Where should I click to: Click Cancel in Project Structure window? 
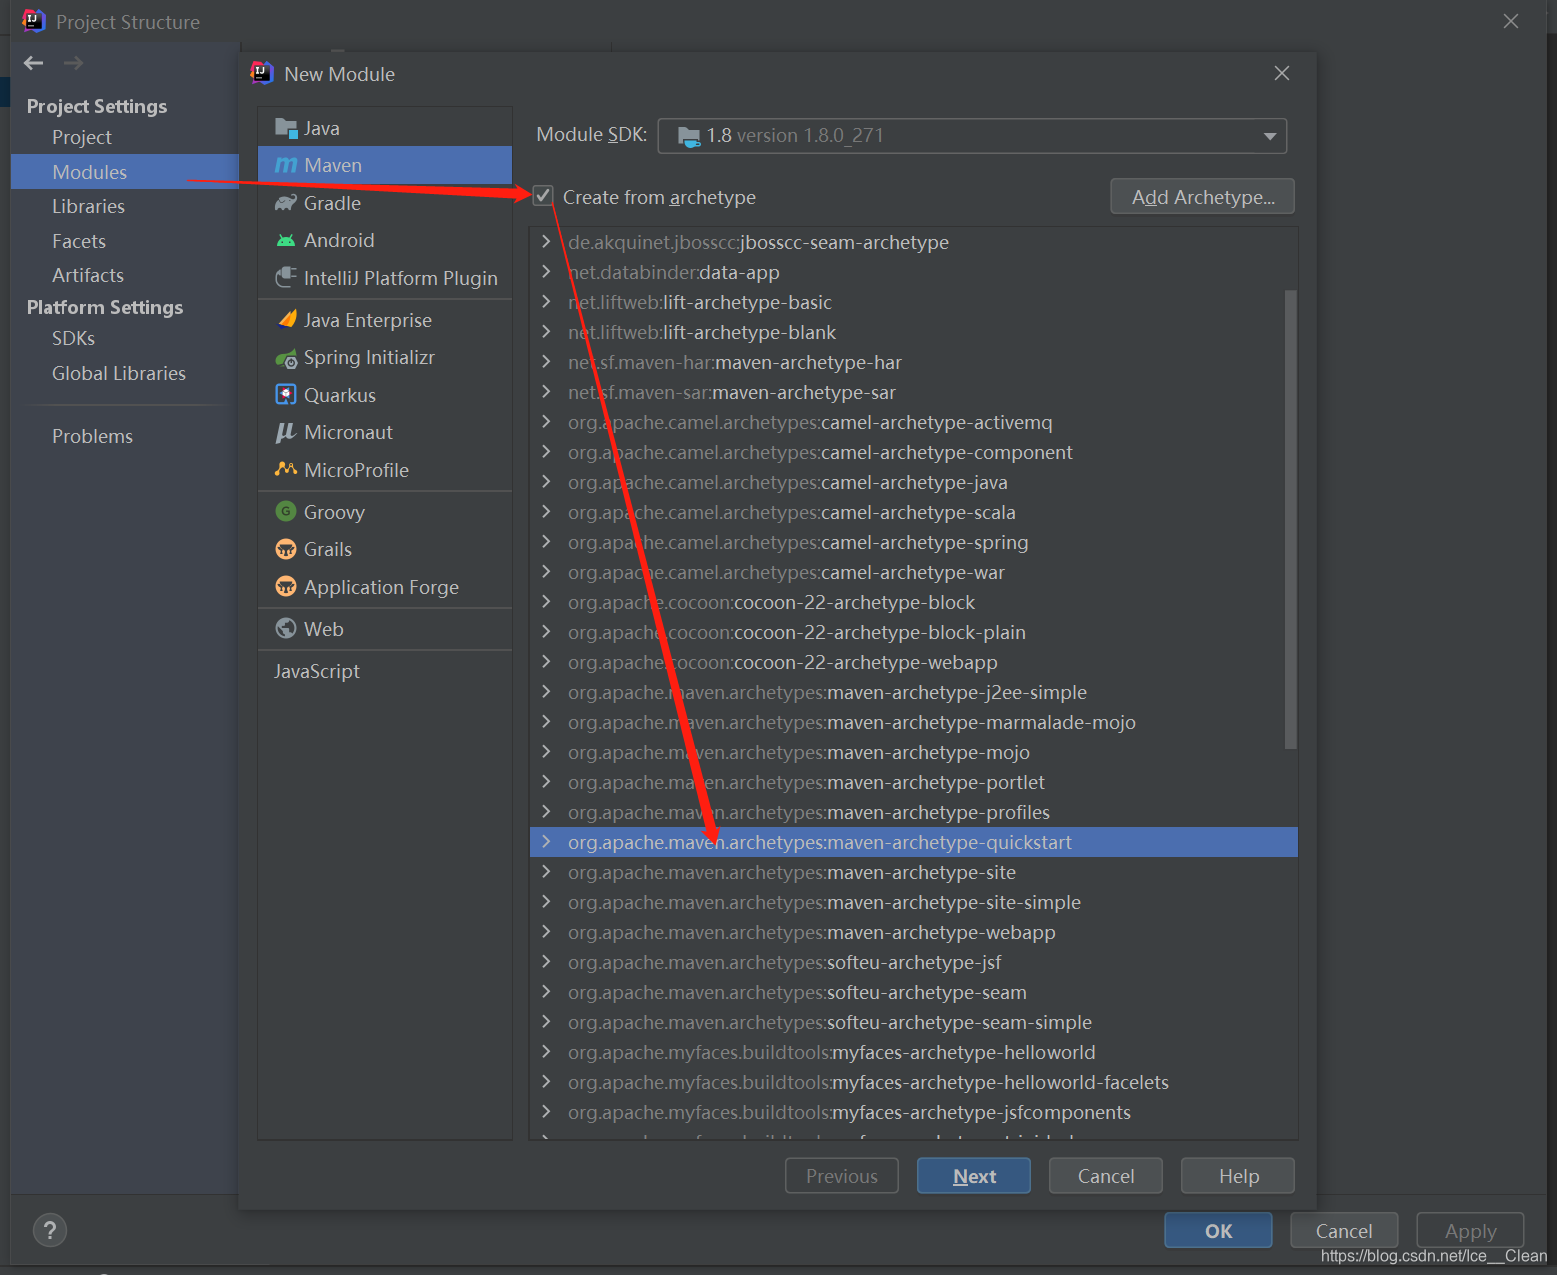click(x=1344, y=1230)
